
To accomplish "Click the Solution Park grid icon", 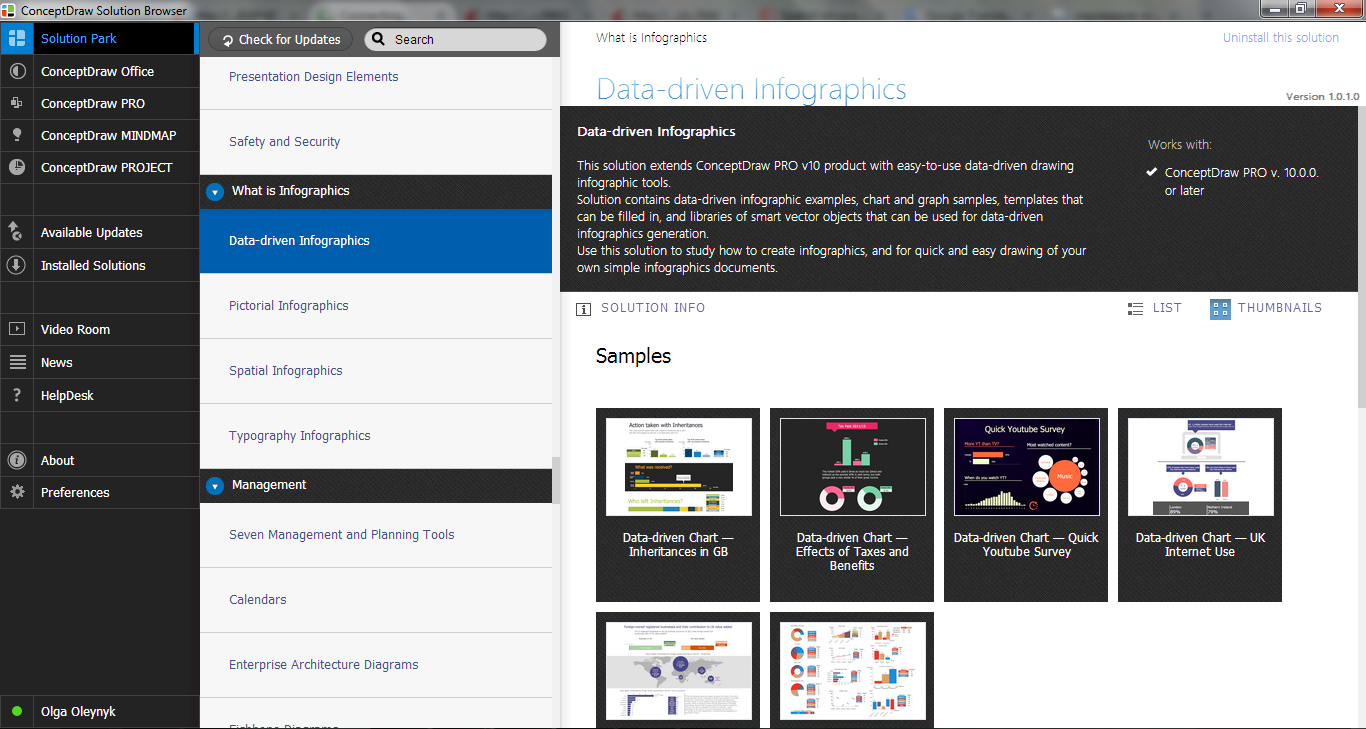I will 16,39.
